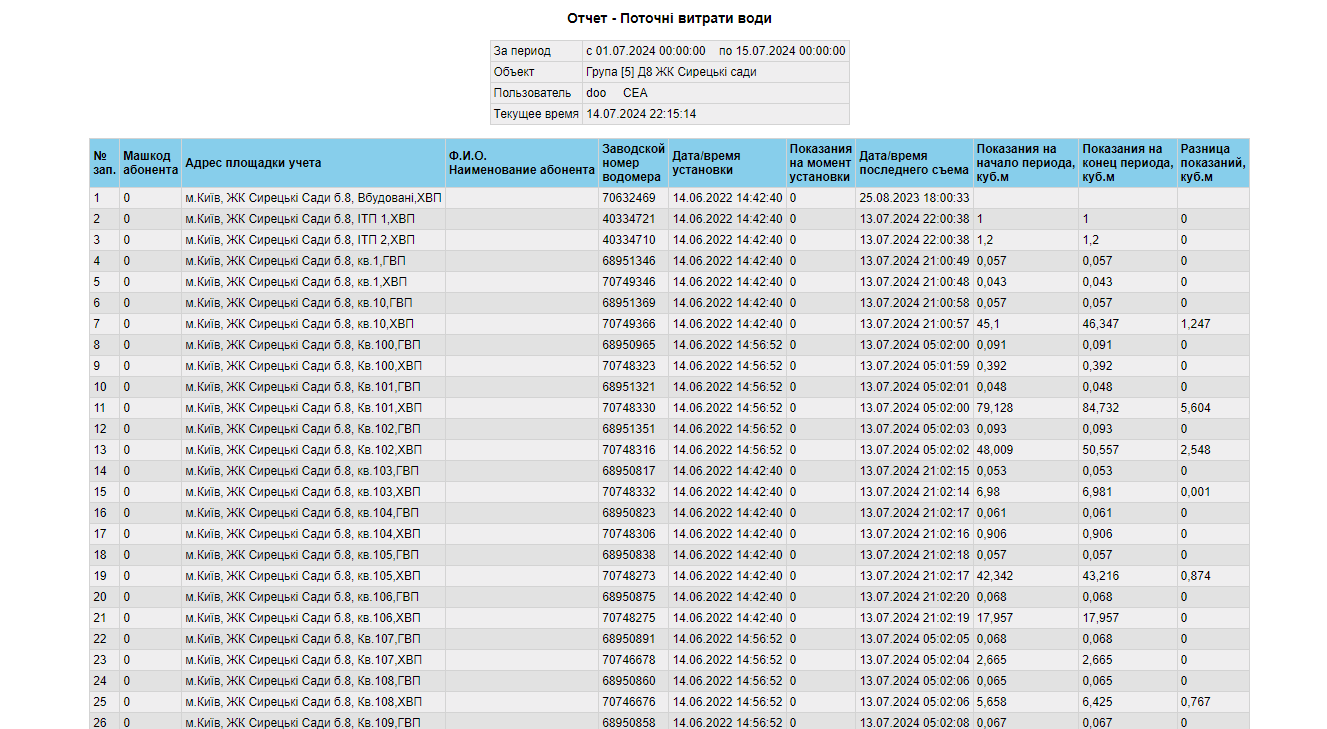Click address cell 'Кв.108,ГВП'
This screenshot has height=729, width=1327.
313,681
